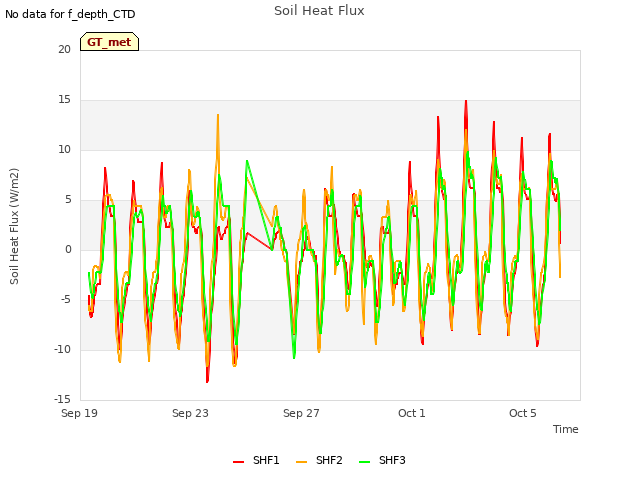
Task: Click the highest red SHF1 peak near 15
Action: tap(466, 101)
